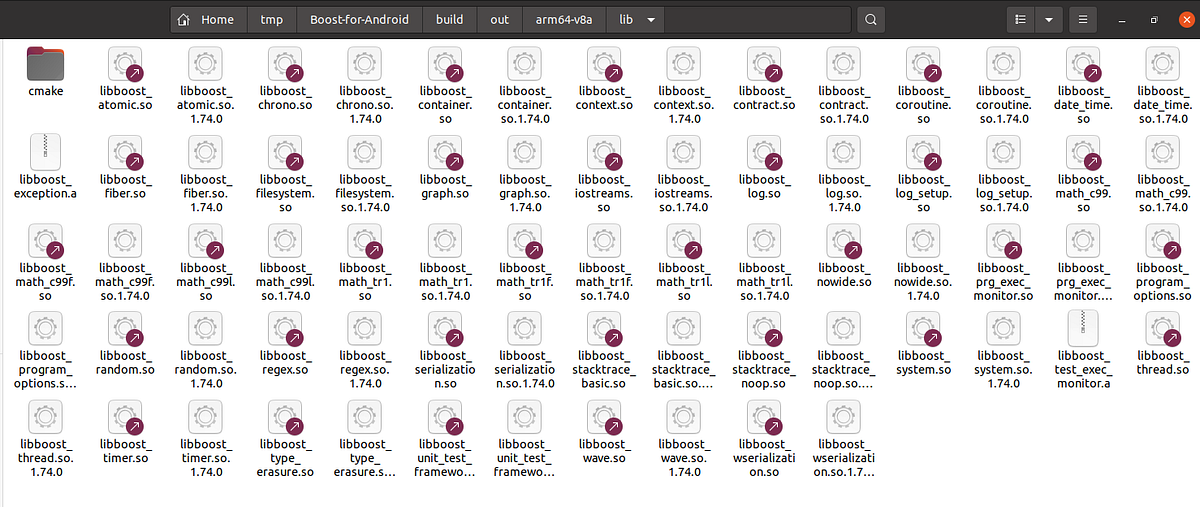Select libboost_nowide.so symlink icon
The width and height of the screenshot is (1200, 507).
(846, 239)
